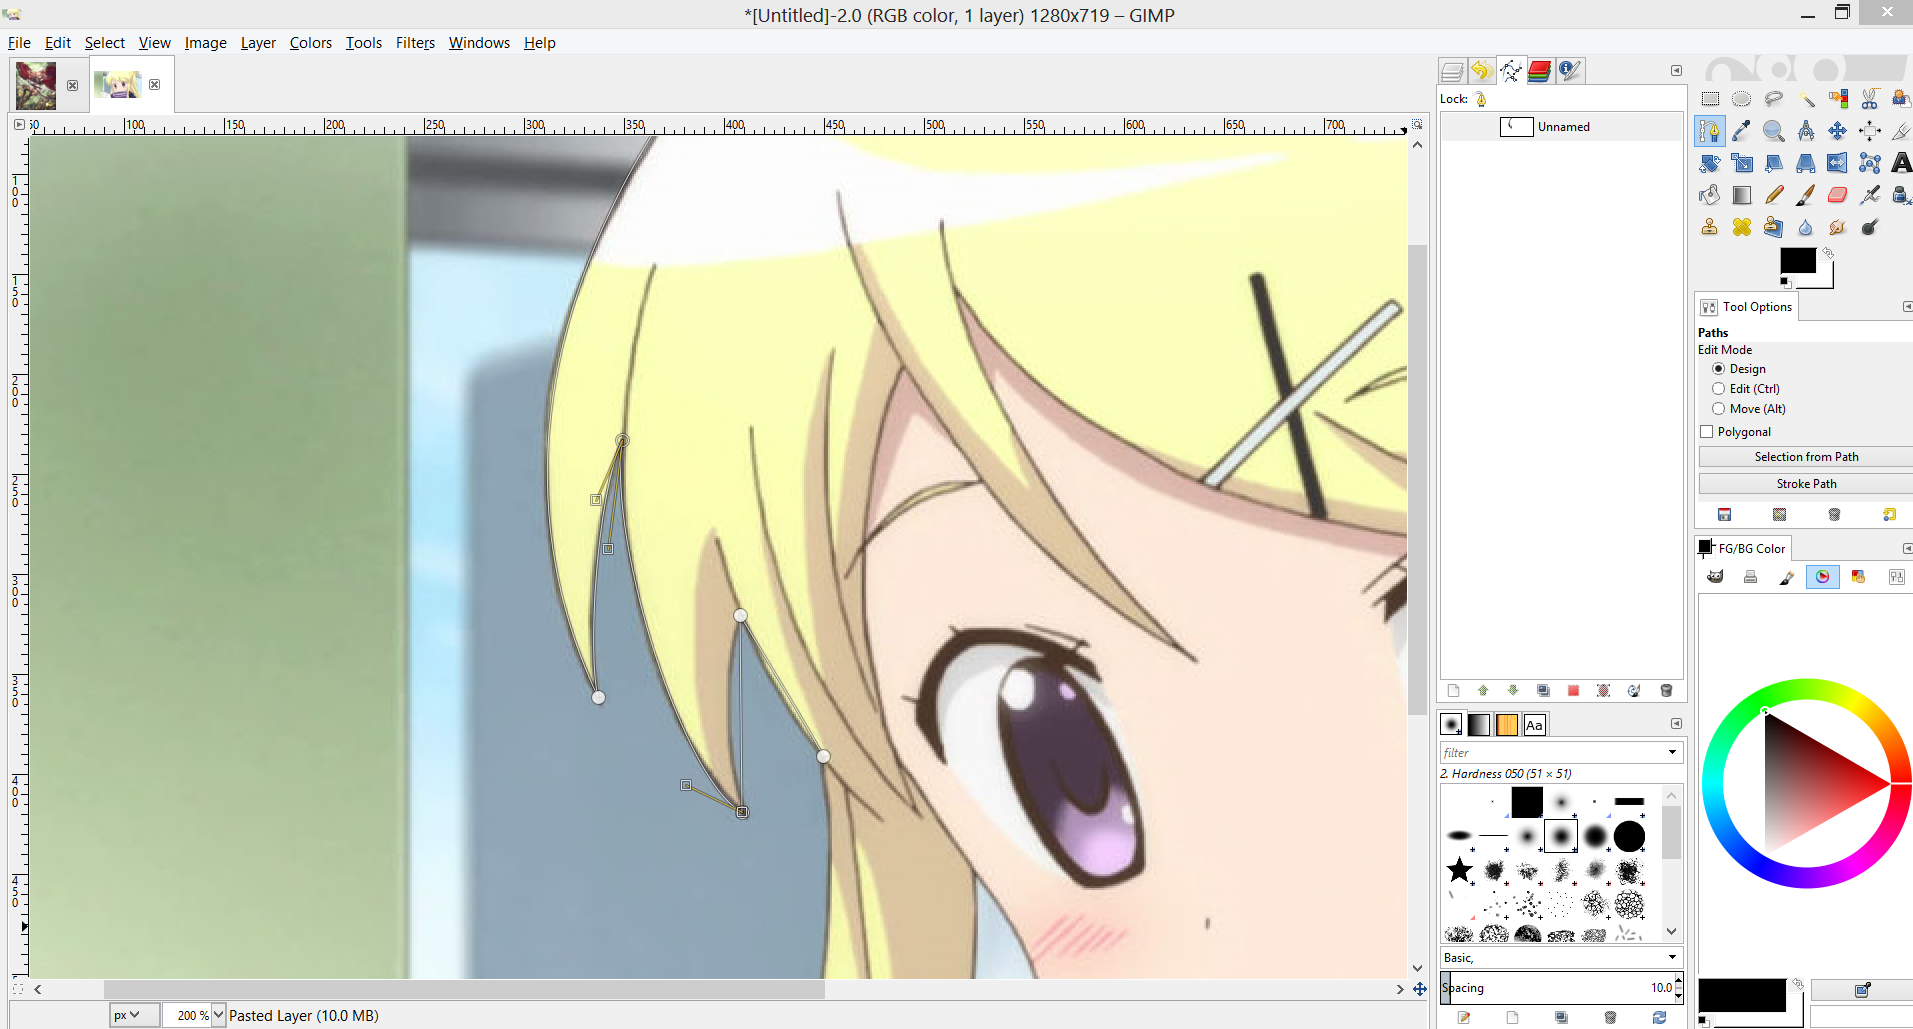
Task: Select the Zoom tool
Action: coord(1774,131)
